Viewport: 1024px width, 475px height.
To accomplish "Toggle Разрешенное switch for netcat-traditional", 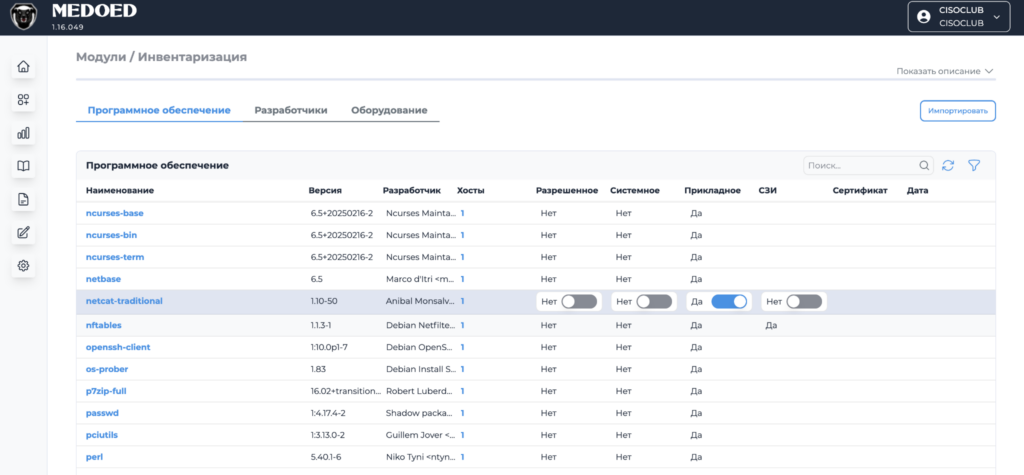I will [579, 301].
